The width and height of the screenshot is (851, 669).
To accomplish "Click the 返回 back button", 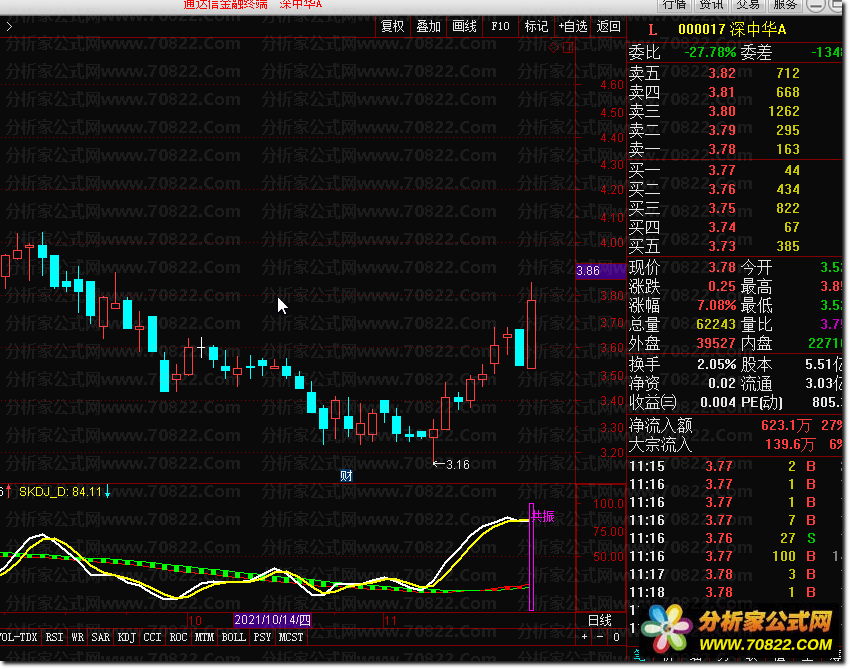I will [x=608, y=27].
